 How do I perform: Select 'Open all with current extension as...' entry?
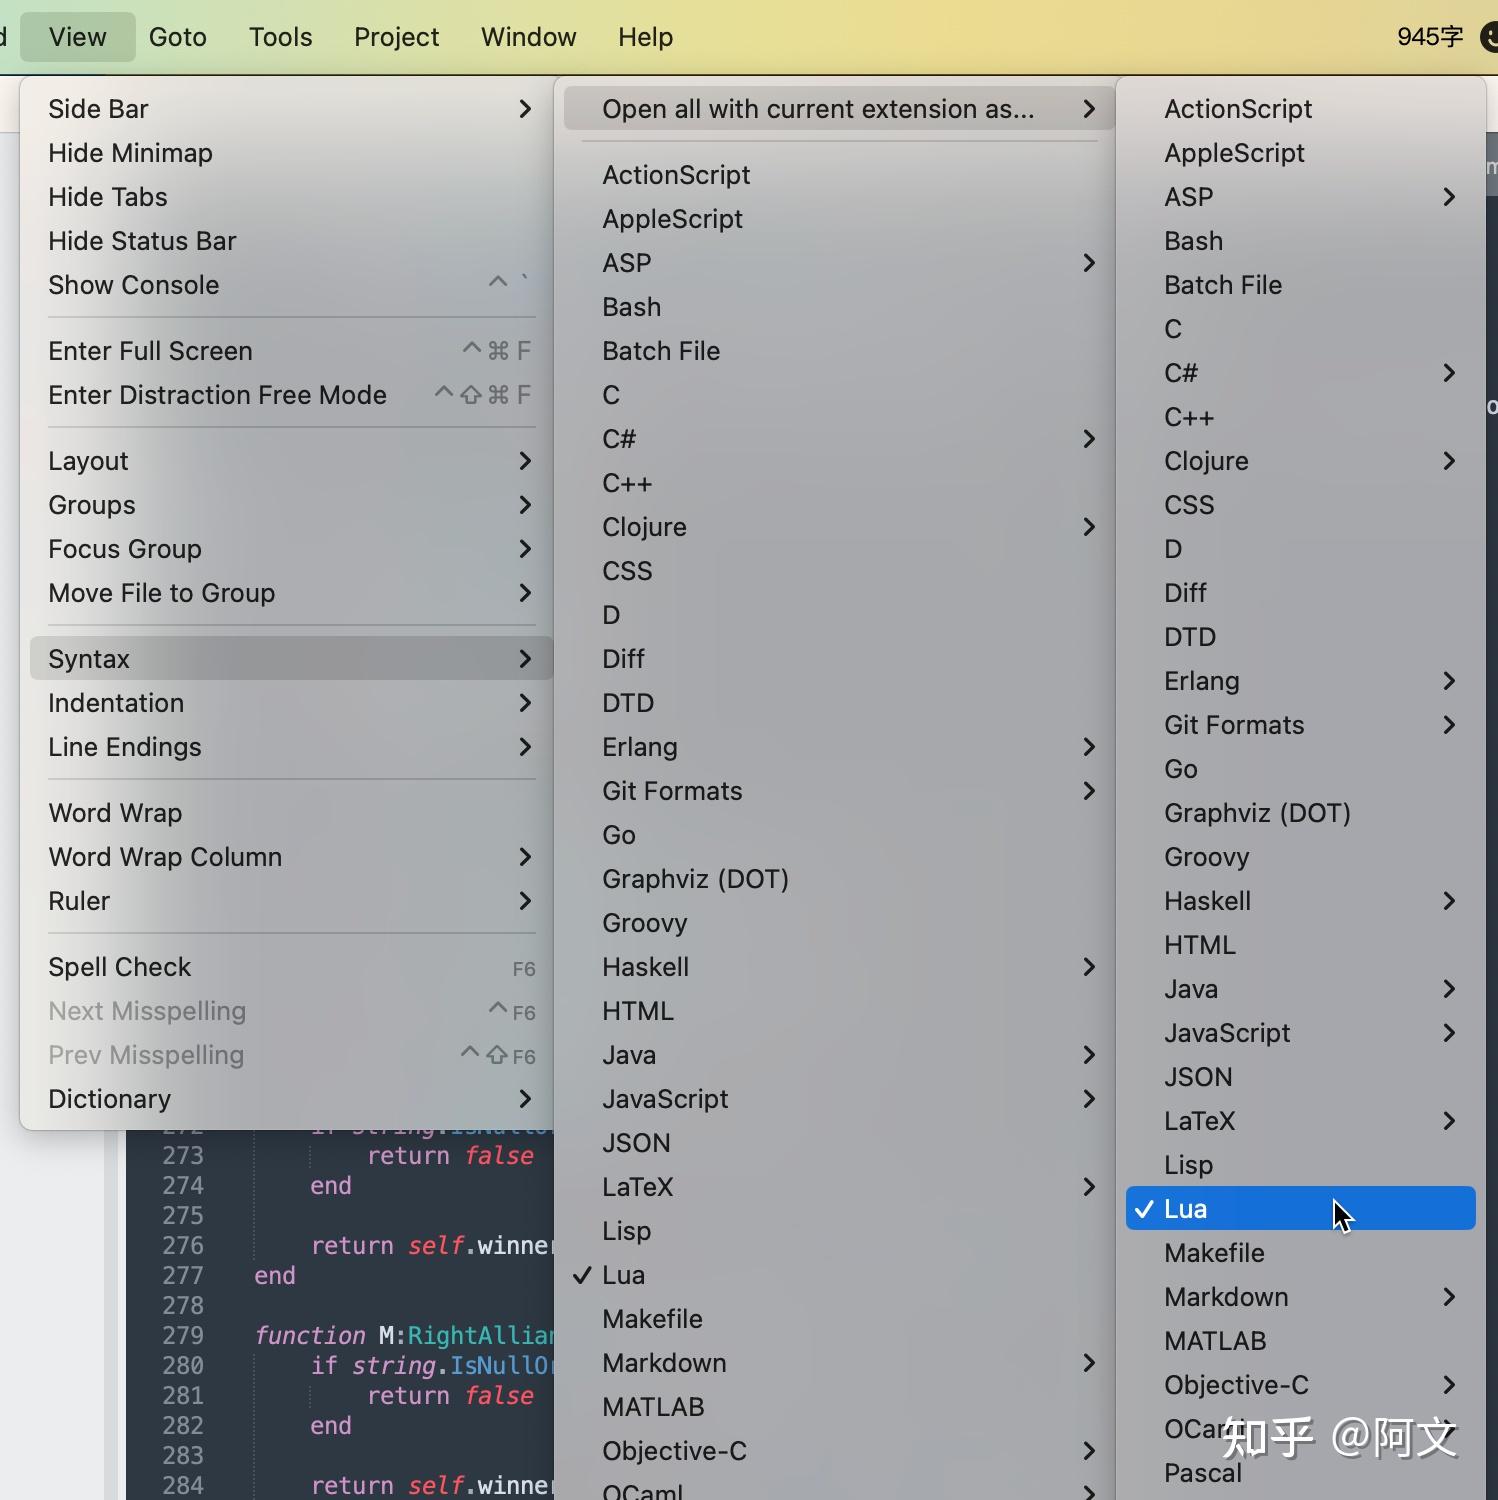pyautogui.click(x=838, y=109)
